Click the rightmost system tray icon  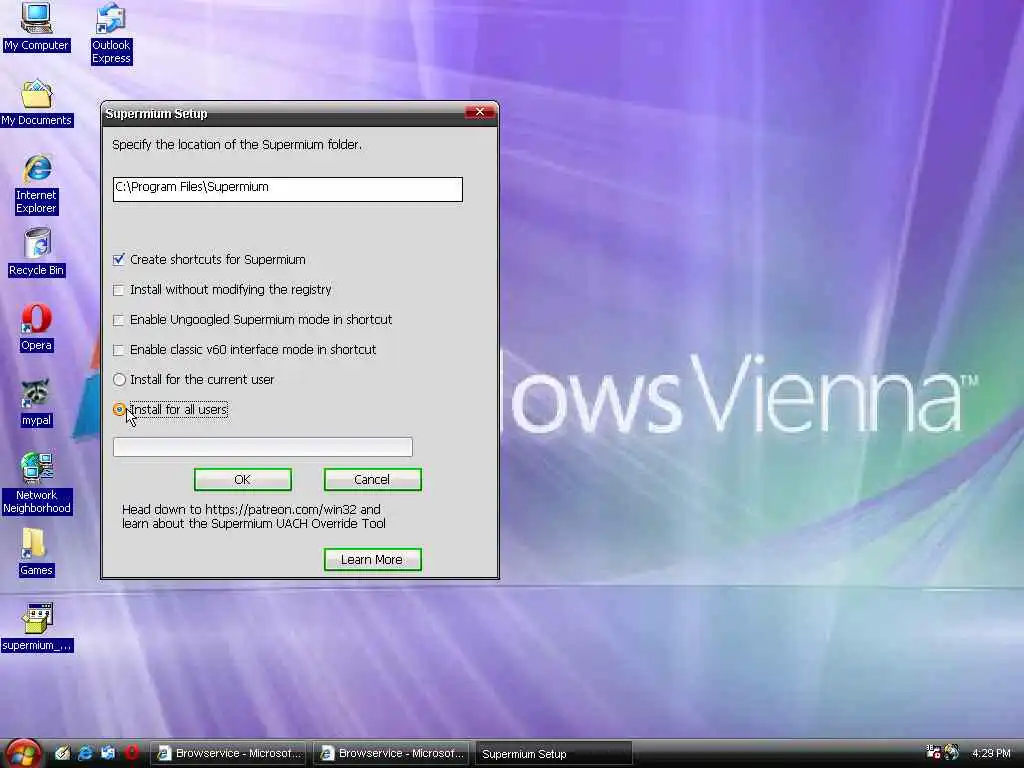point(952,752)
